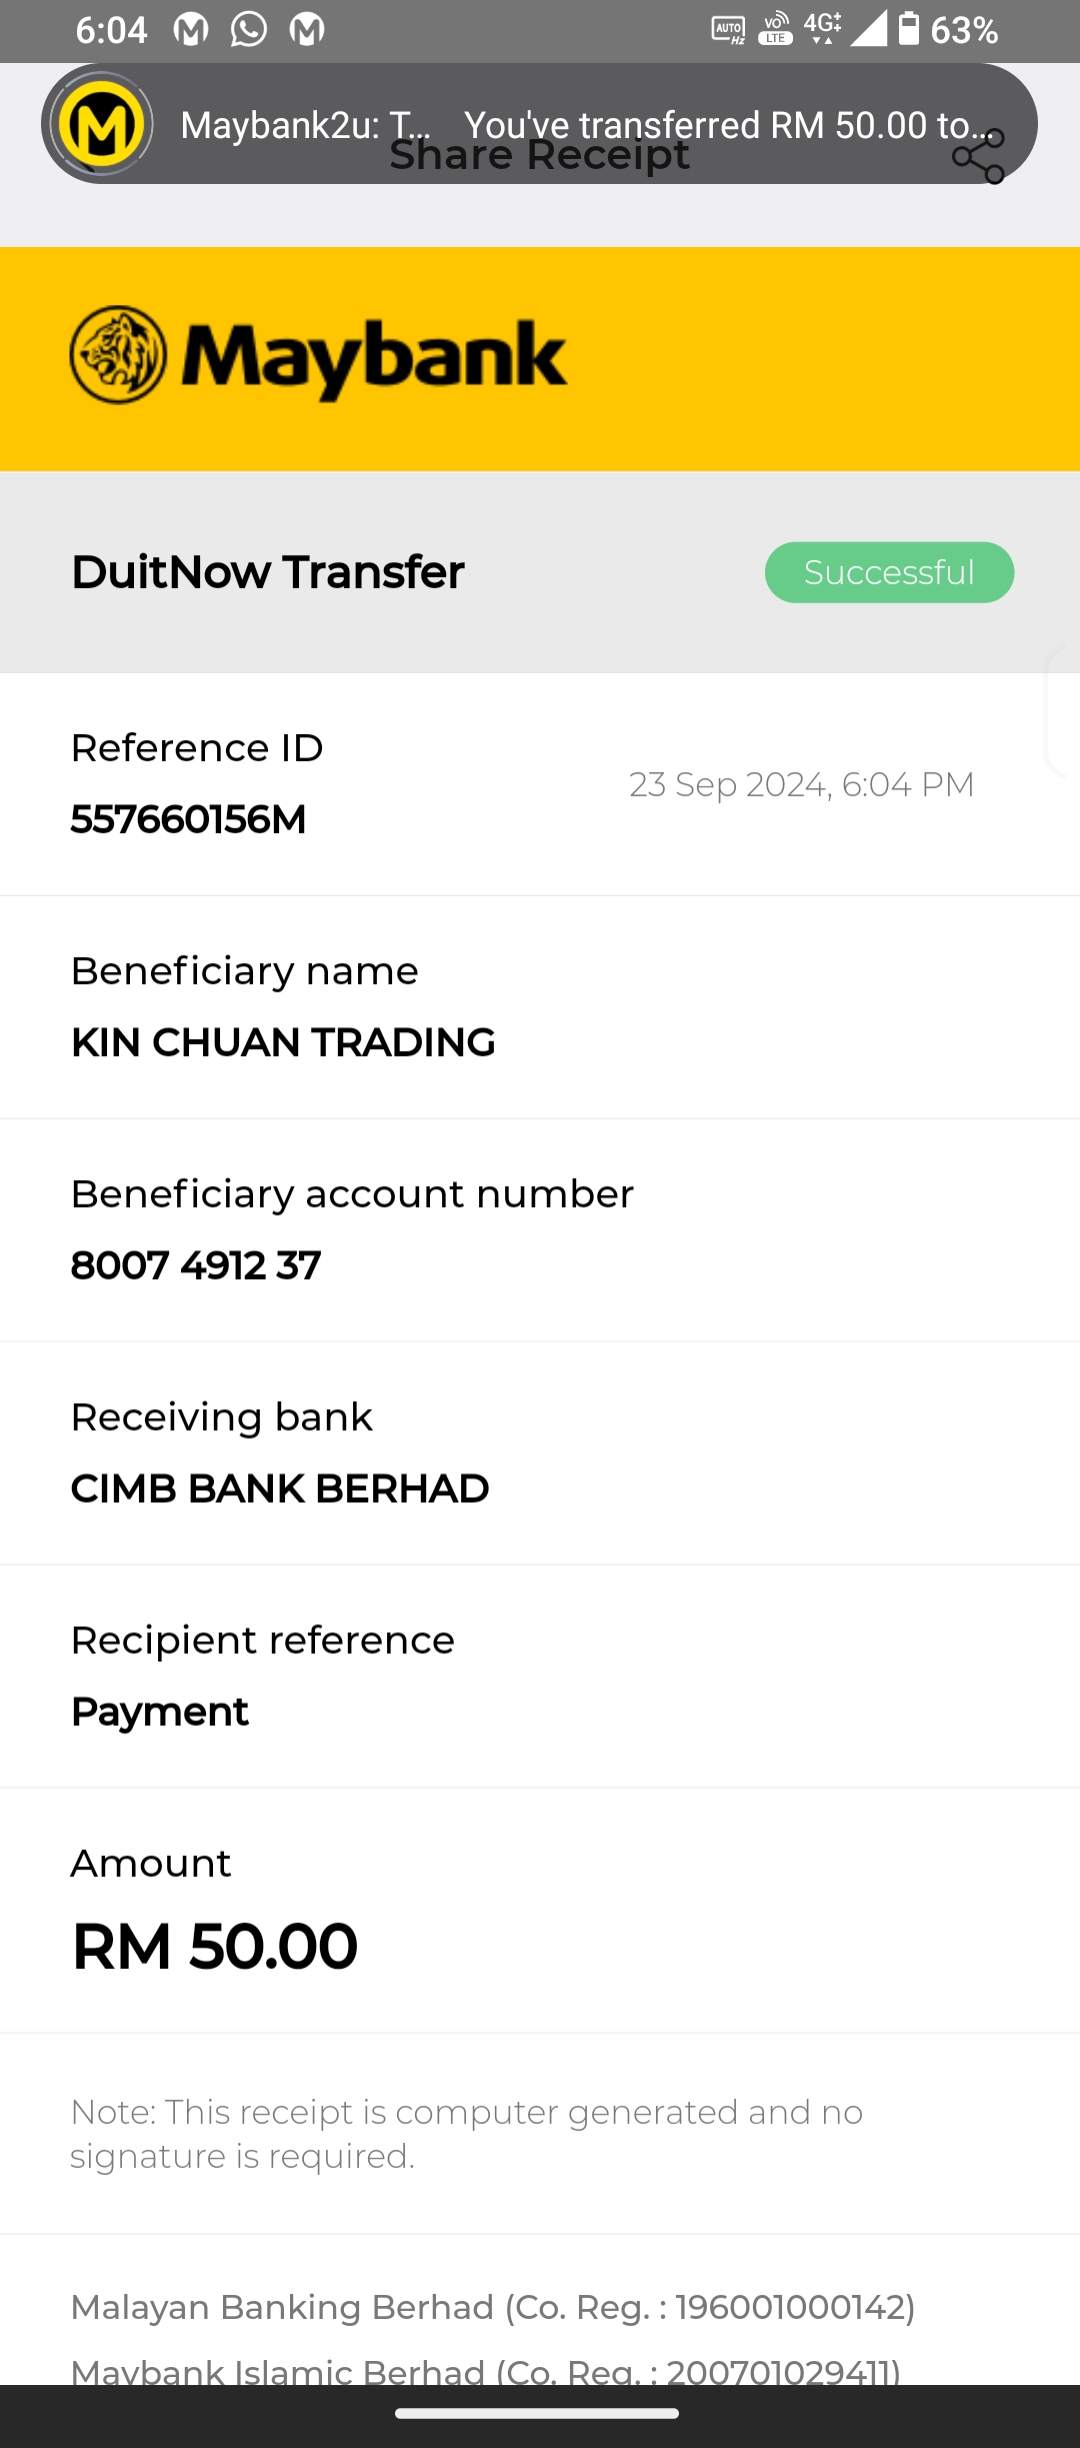The image size is (1080, 2448).
Task: Tap the cellular signal strength icon
Action: 868,29
